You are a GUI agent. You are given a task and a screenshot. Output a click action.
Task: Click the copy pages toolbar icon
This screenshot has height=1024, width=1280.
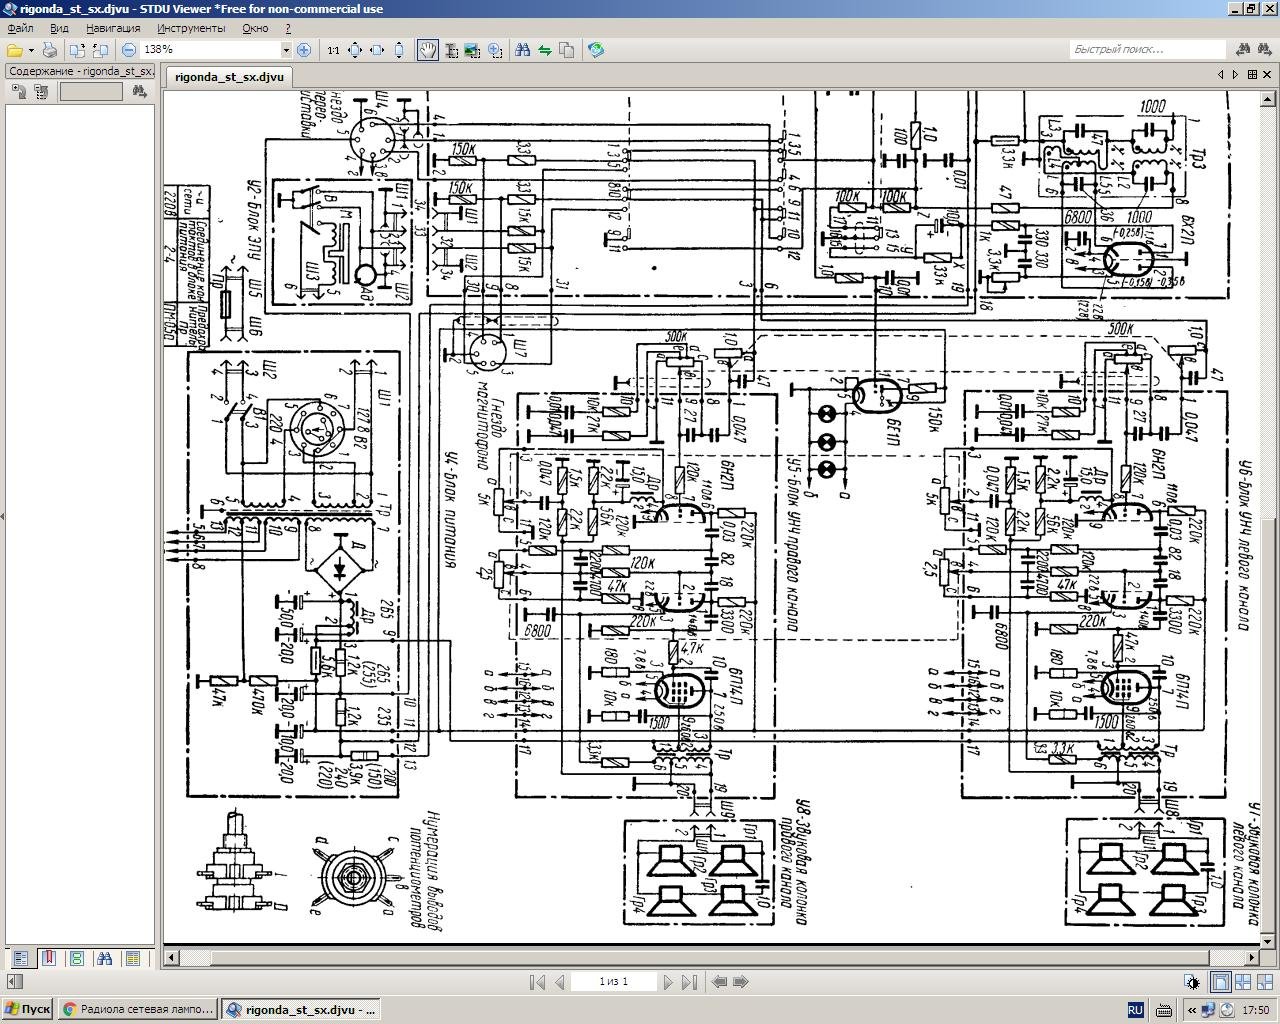(x=567, y=50)
